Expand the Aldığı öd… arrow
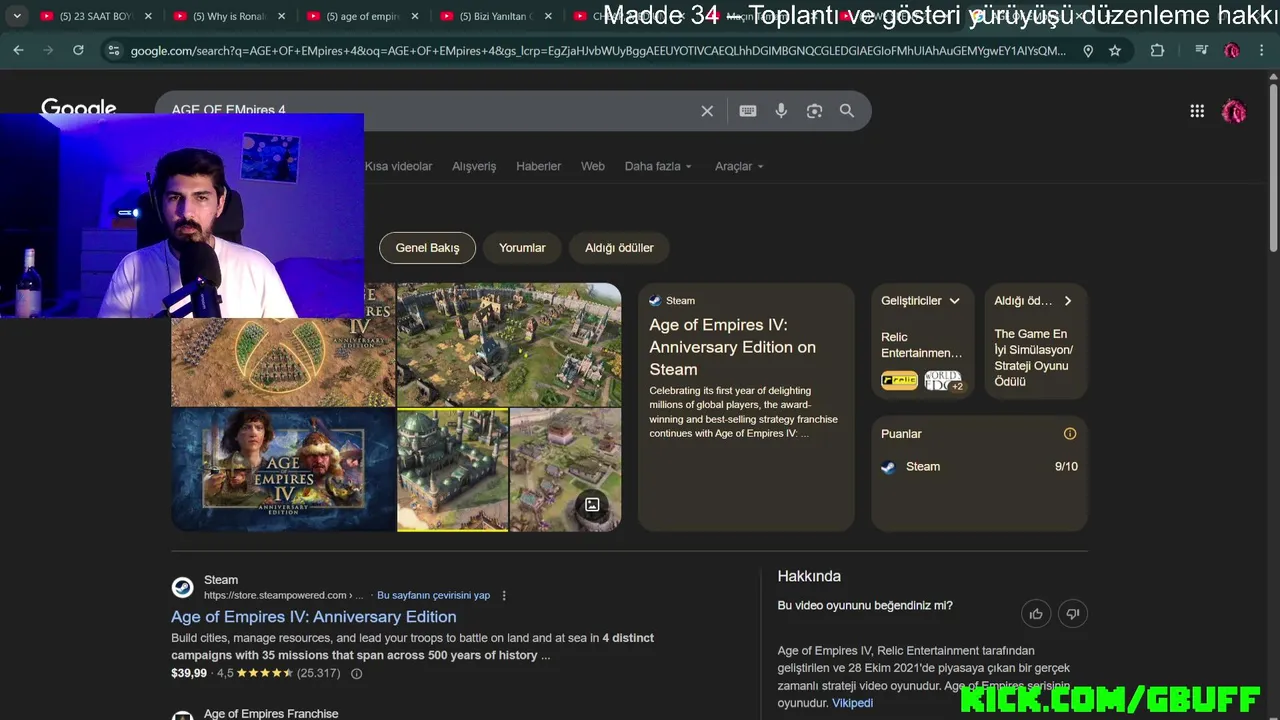This screenshot has height=720, width=1280. pos(1068,301)
